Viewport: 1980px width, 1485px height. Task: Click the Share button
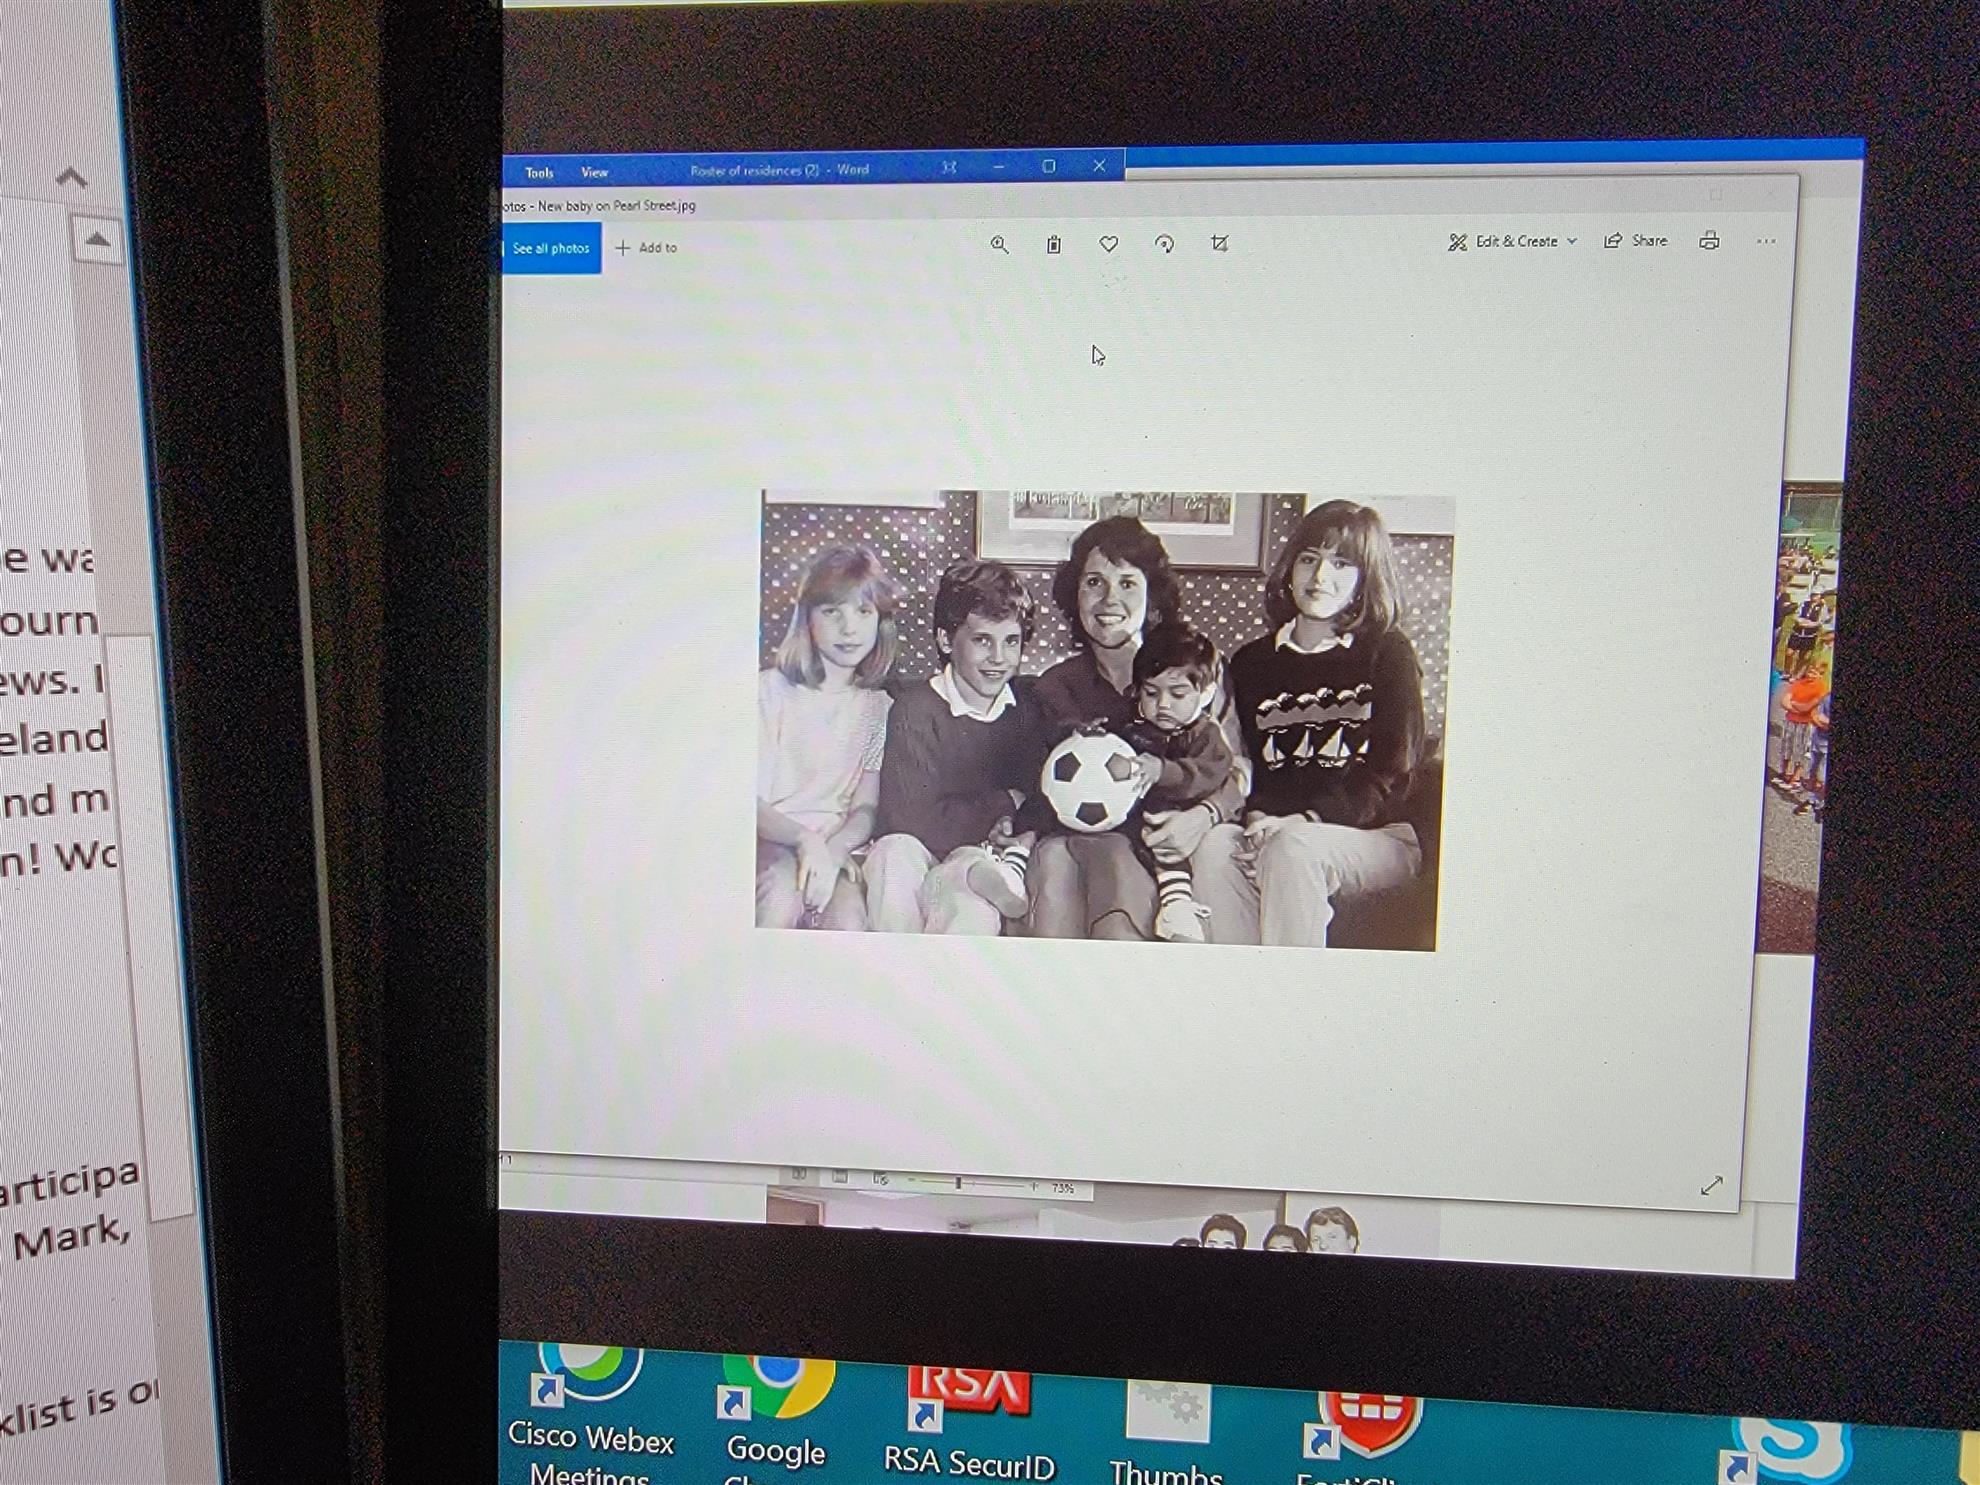click(1636, 241)
